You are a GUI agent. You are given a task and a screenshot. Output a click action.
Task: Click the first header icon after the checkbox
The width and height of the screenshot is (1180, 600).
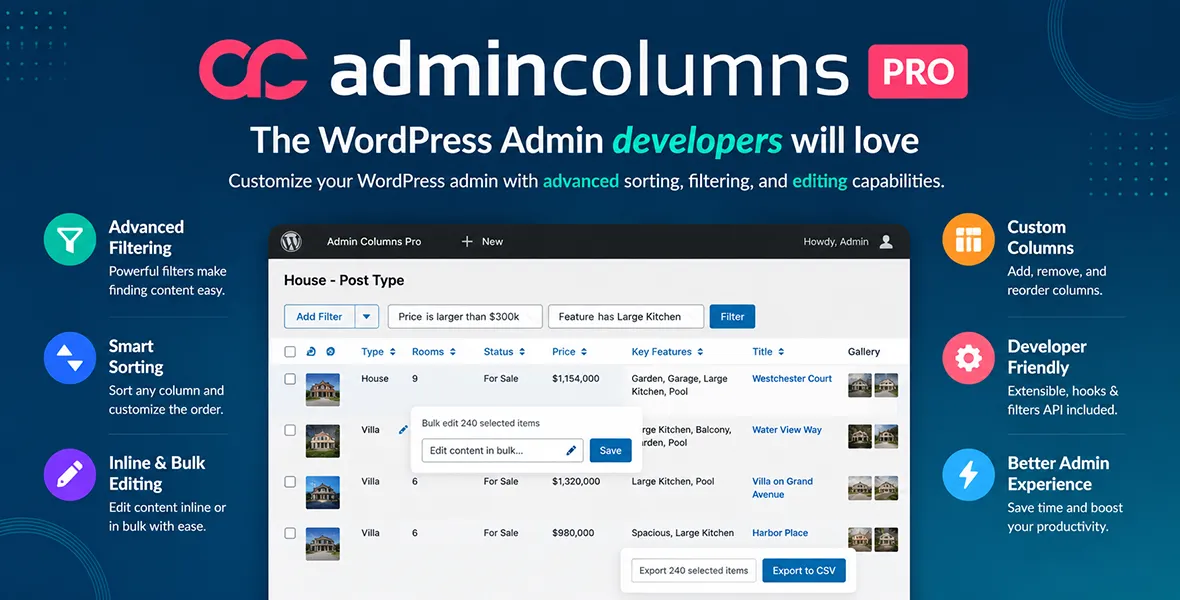click(x=311, y=352)
